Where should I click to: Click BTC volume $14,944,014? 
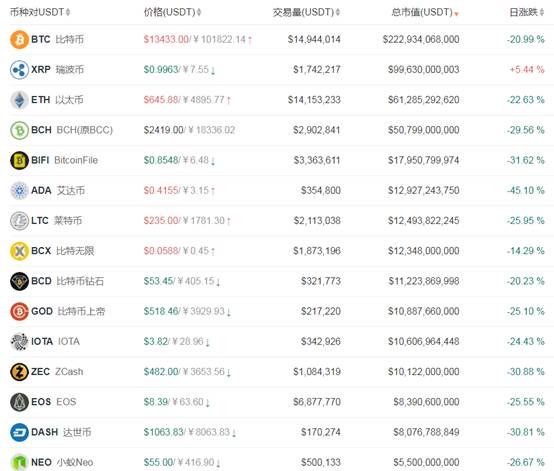pos(314,39)
